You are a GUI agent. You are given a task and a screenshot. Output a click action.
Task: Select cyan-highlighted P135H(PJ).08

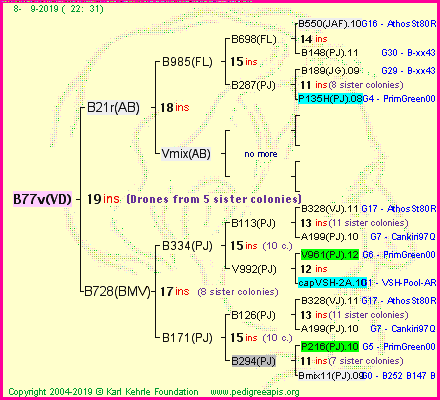point(330,99)
